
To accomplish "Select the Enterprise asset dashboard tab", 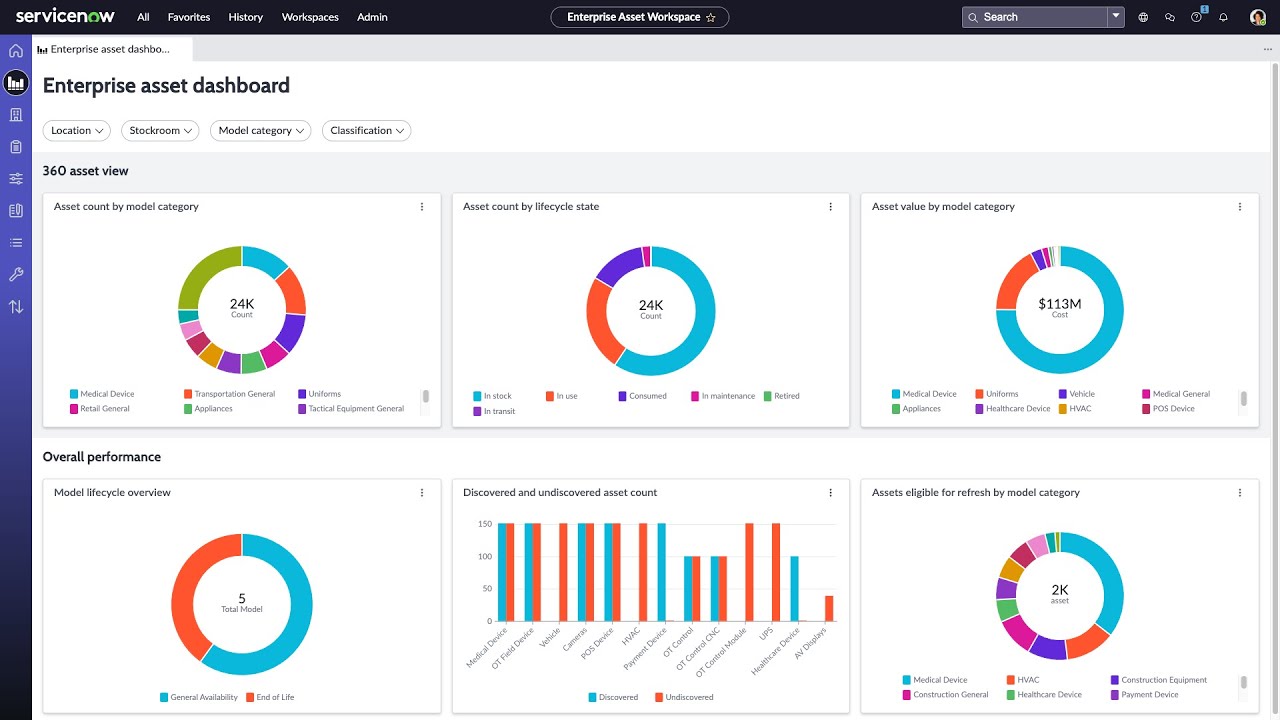I will 112,49.
